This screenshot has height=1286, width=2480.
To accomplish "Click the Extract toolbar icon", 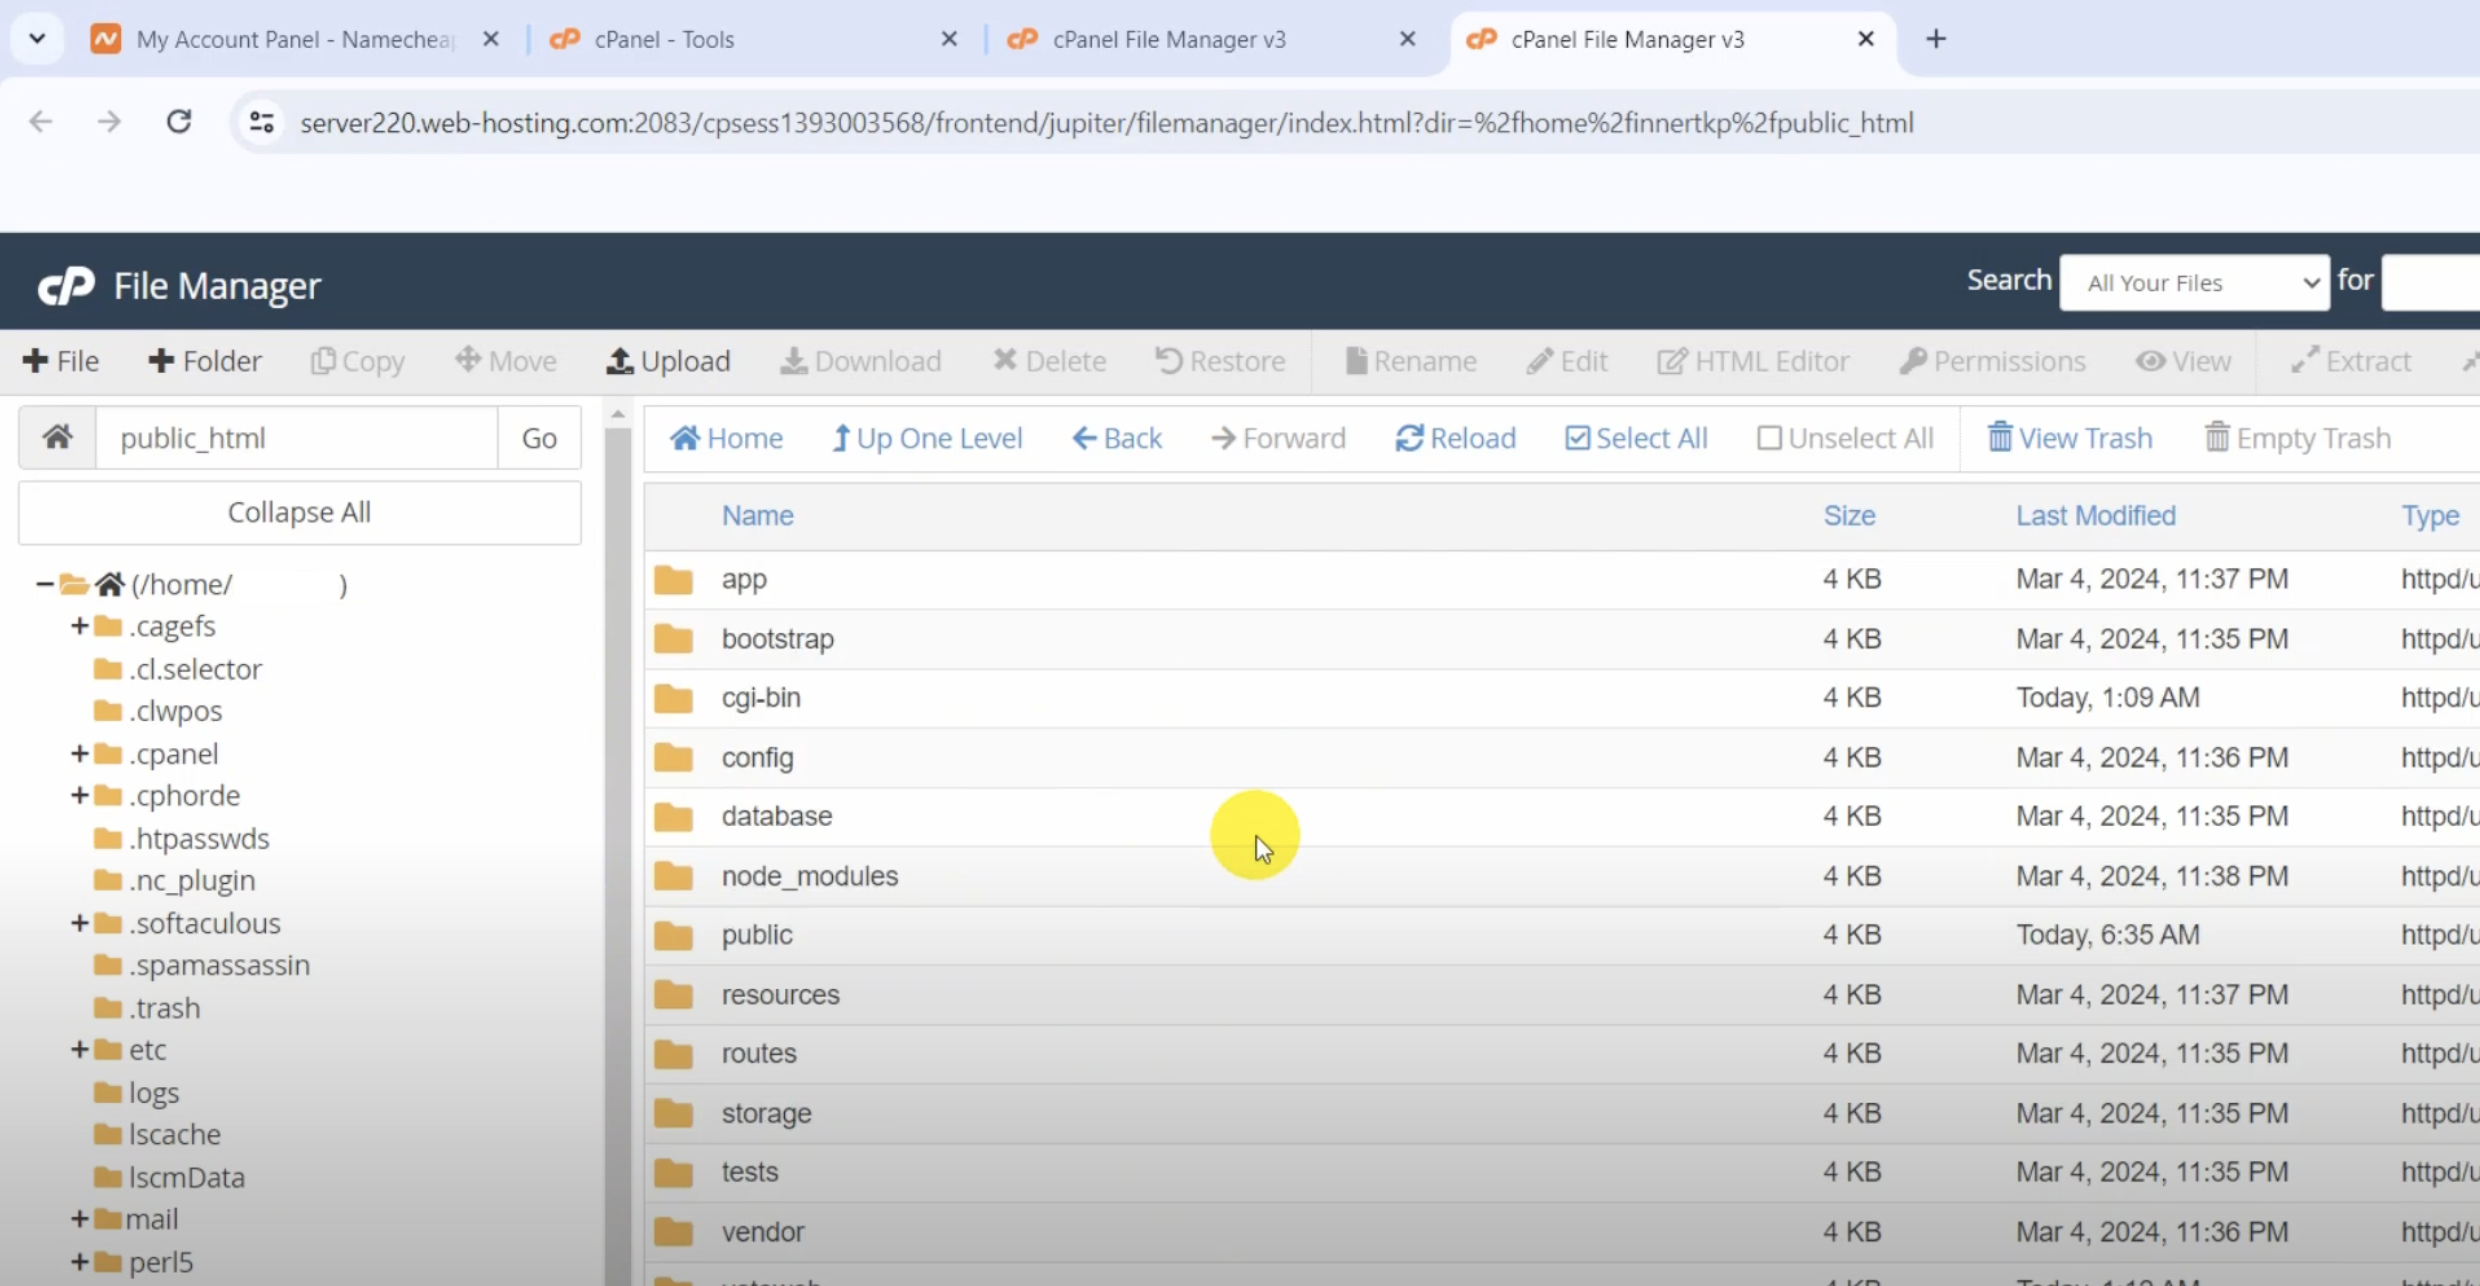I will tap(2351, 361).
